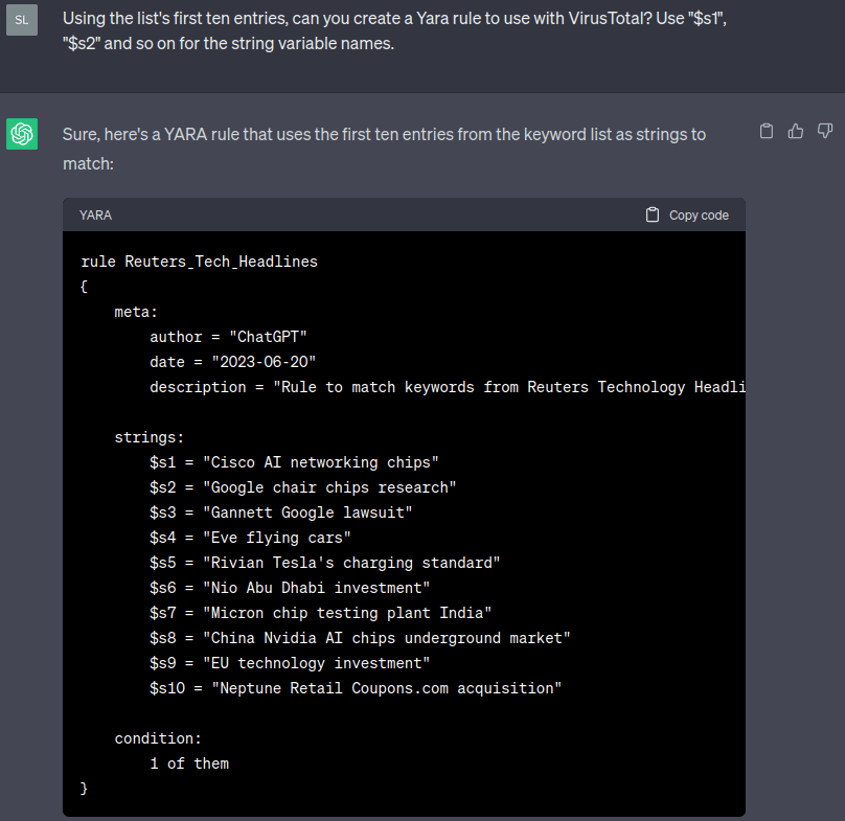Click the $s1 Cisco AI networking chips string
This screenshot has height=821, width=845.
(294, 462)
